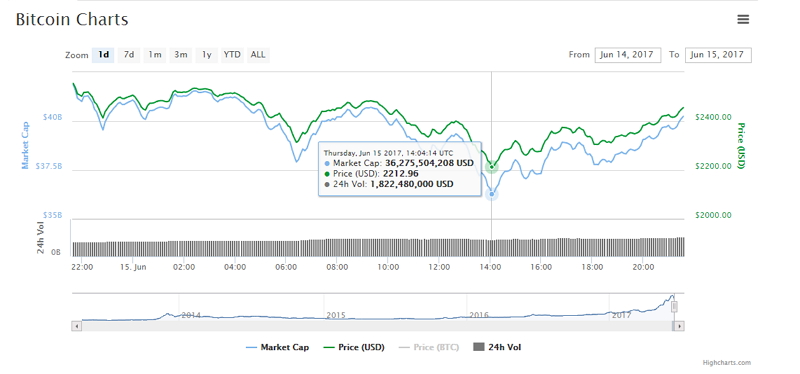The height and width of the screenshot is (374, 800).
Task: Click the tooltip volume 1,822,480,000 USD
Action: click(411, 184)
